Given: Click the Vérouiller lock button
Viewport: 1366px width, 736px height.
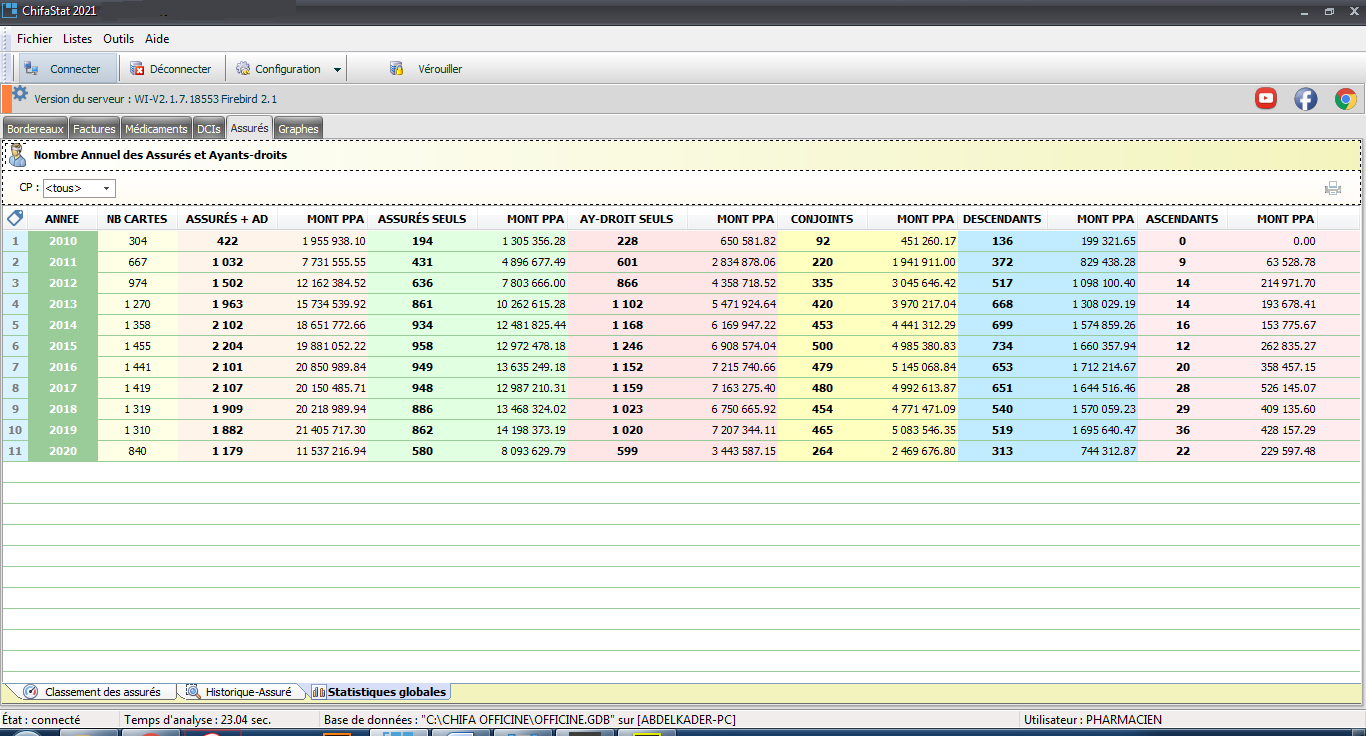Looking at the screenshot, I should [425, 69].
